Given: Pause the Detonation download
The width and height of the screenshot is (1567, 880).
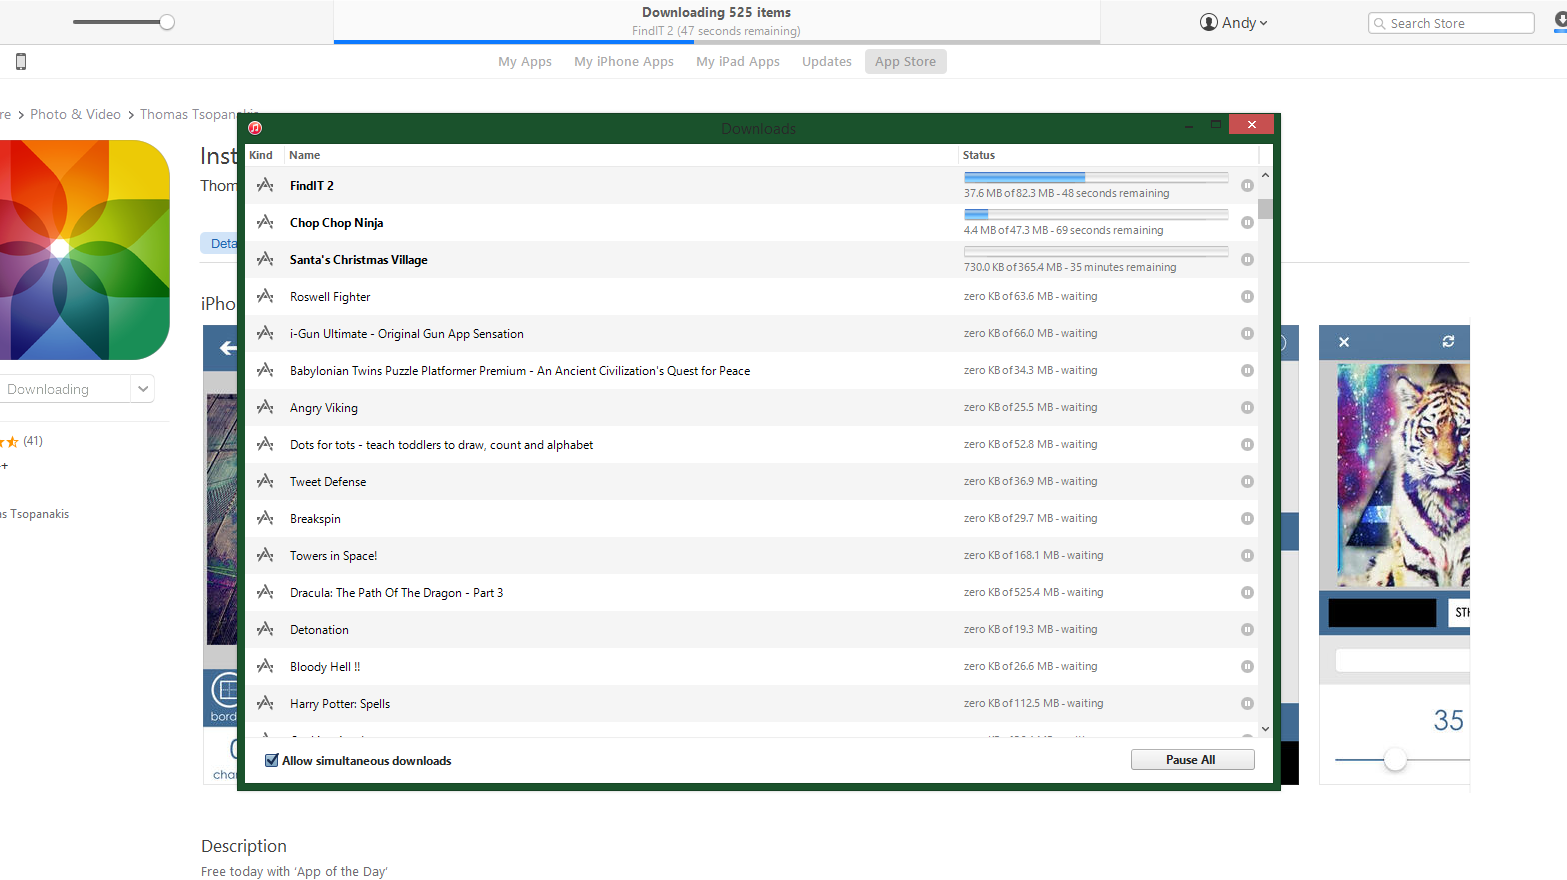Looking at the screenshot, I should 1247,629.
